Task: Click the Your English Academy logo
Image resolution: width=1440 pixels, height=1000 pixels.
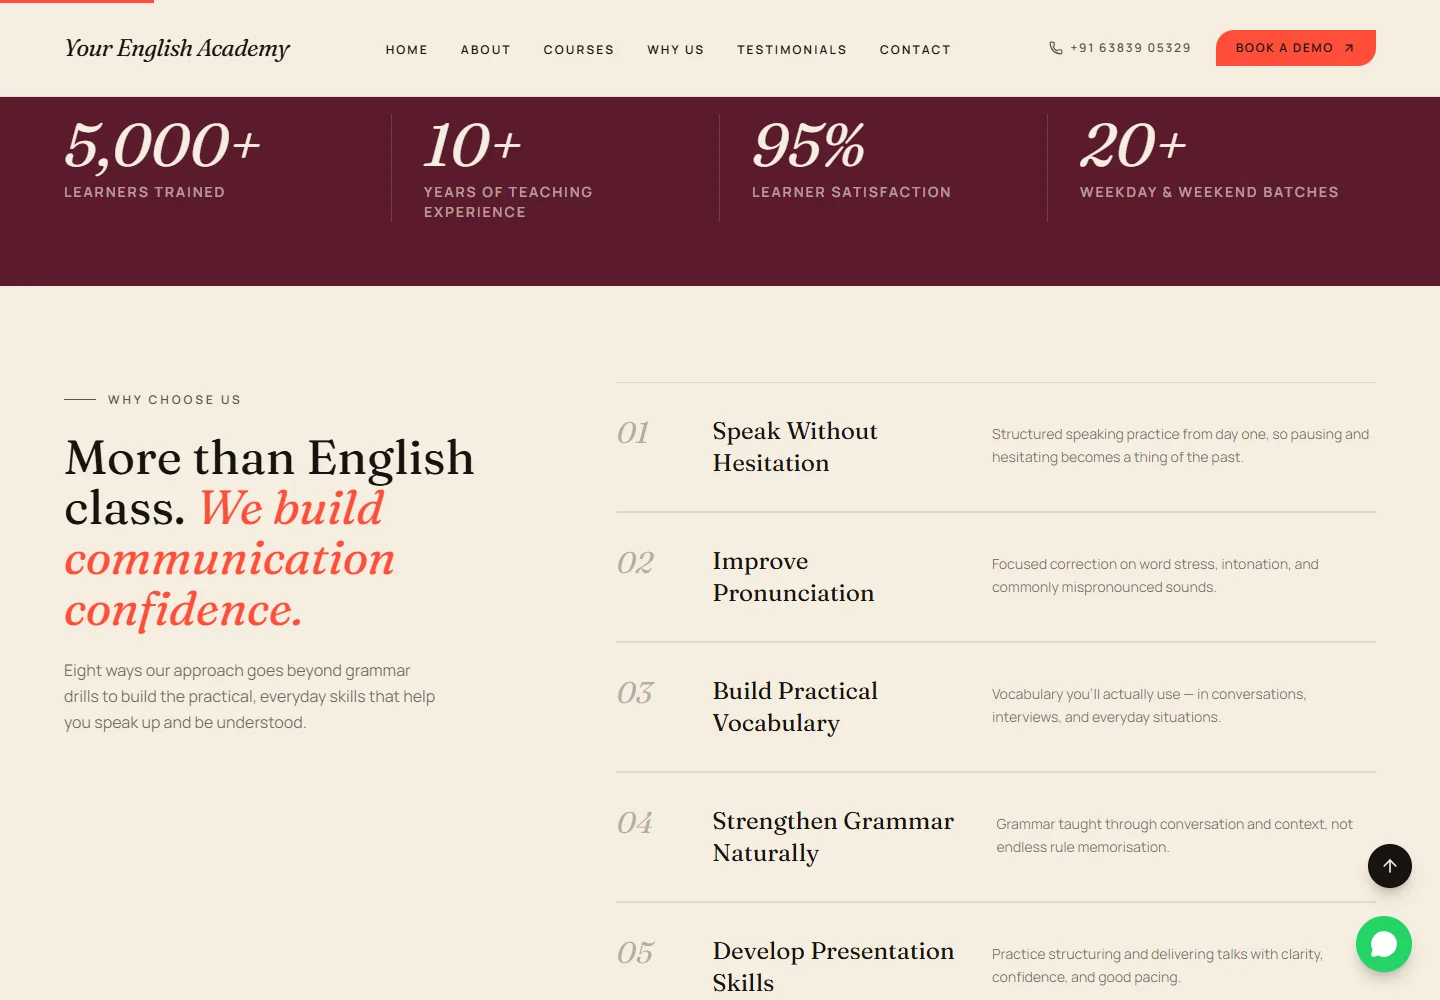Action: pos(177,48)
